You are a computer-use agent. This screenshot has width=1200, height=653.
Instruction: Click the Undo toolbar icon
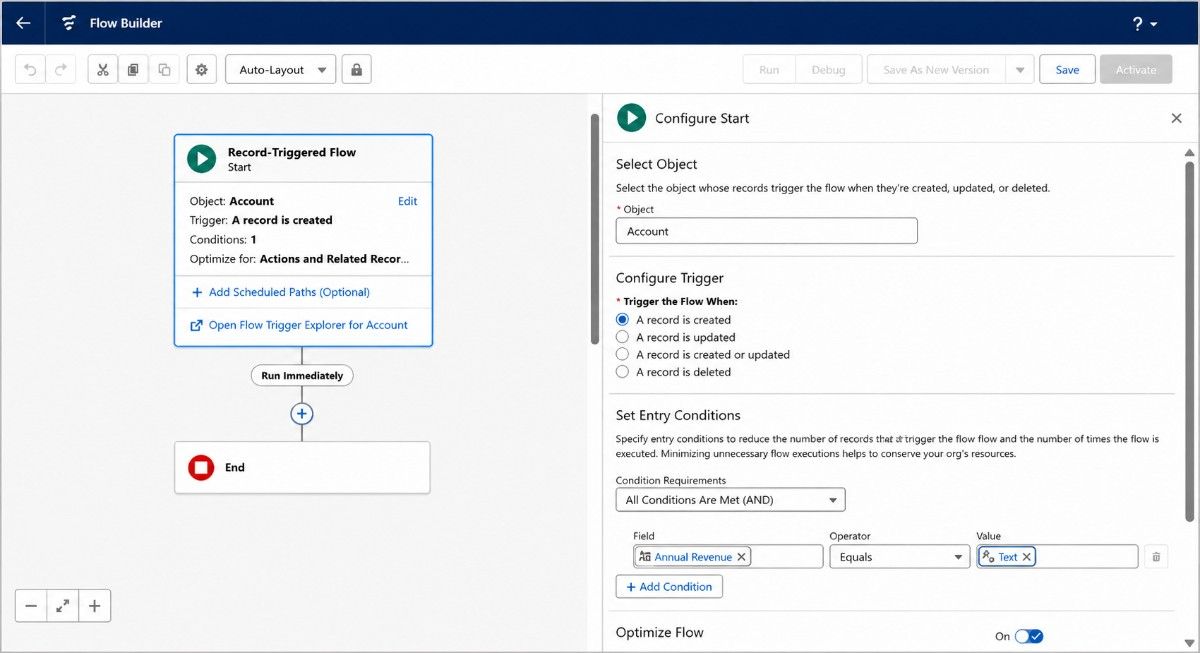click(30, 70)
